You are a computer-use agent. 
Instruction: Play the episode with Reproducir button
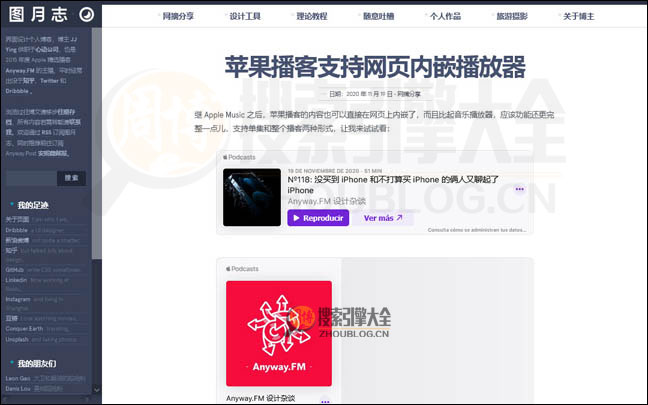(318, 218)
